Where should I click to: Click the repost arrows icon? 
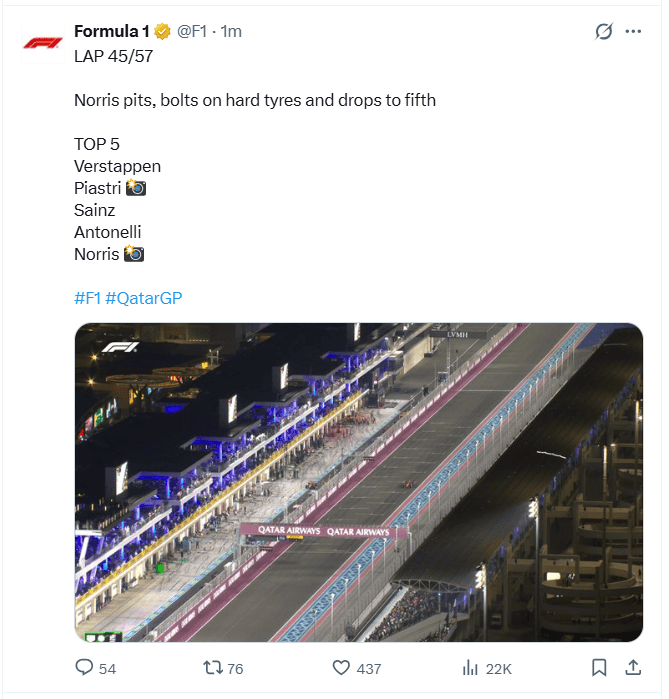pos(212,667)
